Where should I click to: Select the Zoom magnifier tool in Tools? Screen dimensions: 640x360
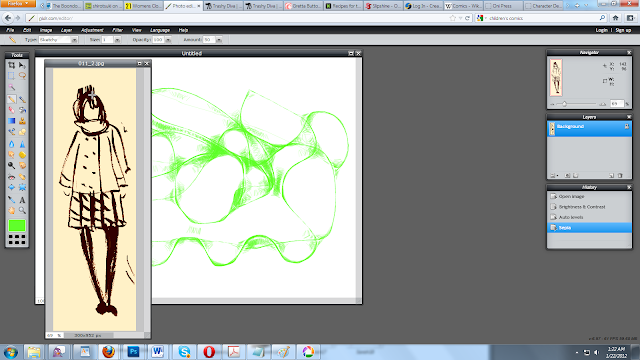click(22, 211)
